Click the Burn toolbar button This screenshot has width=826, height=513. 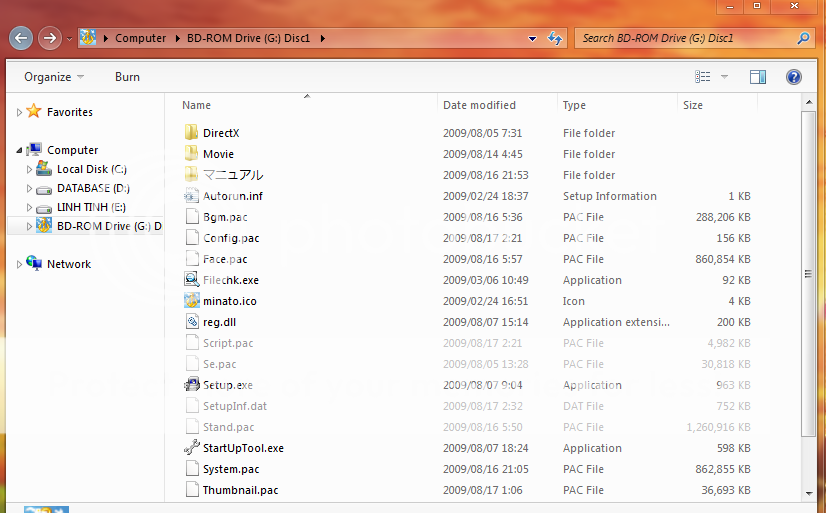(x=127, y=77)
